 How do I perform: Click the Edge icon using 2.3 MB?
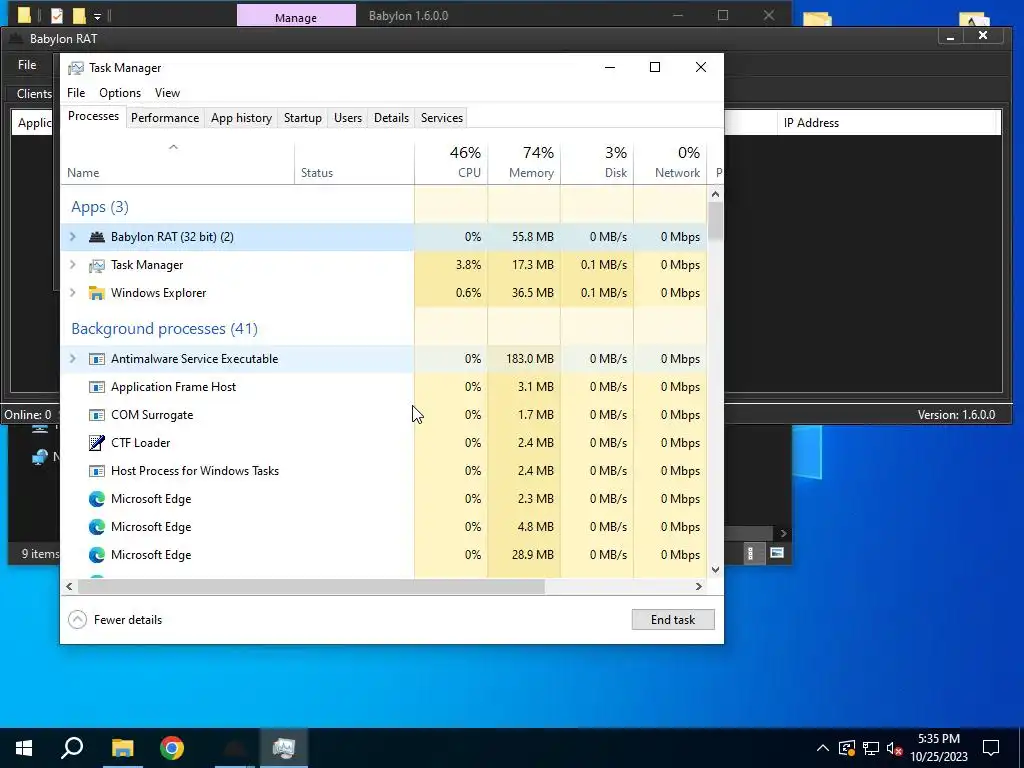tap(97, 499)
